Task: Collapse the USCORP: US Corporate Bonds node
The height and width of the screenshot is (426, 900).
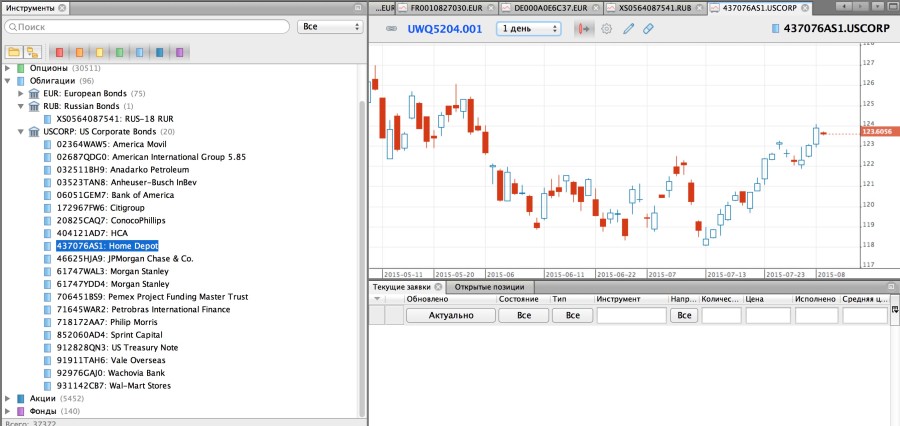Action: pos(21,131)
